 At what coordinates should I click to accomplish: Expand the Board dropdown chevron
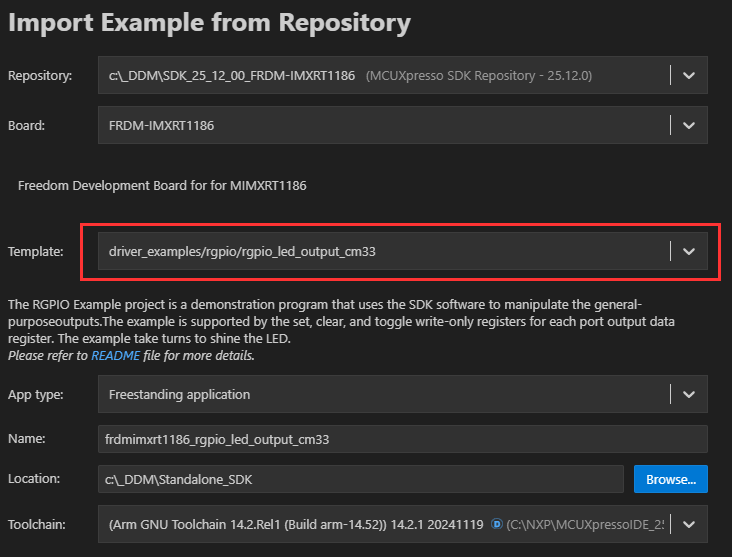tap(689, 125)
